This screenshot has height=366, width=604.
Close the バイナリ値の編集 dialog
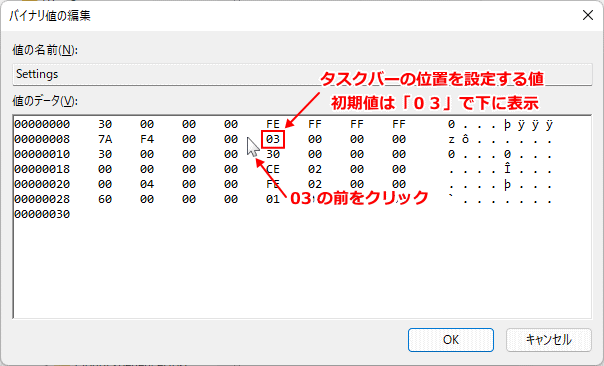588,15
